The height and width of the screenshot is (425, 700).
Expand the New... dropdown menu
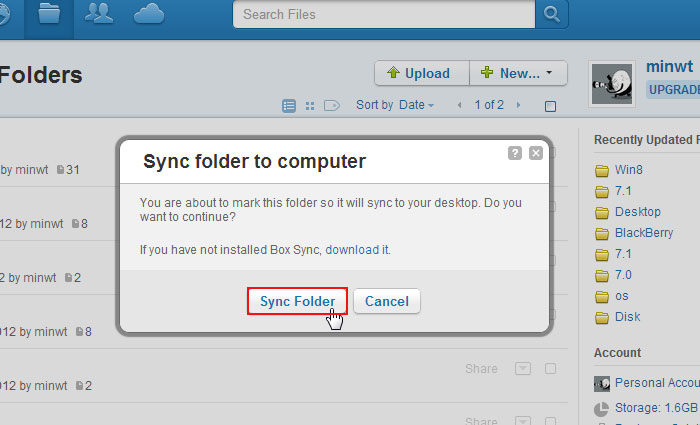click(x=518, y=73)
